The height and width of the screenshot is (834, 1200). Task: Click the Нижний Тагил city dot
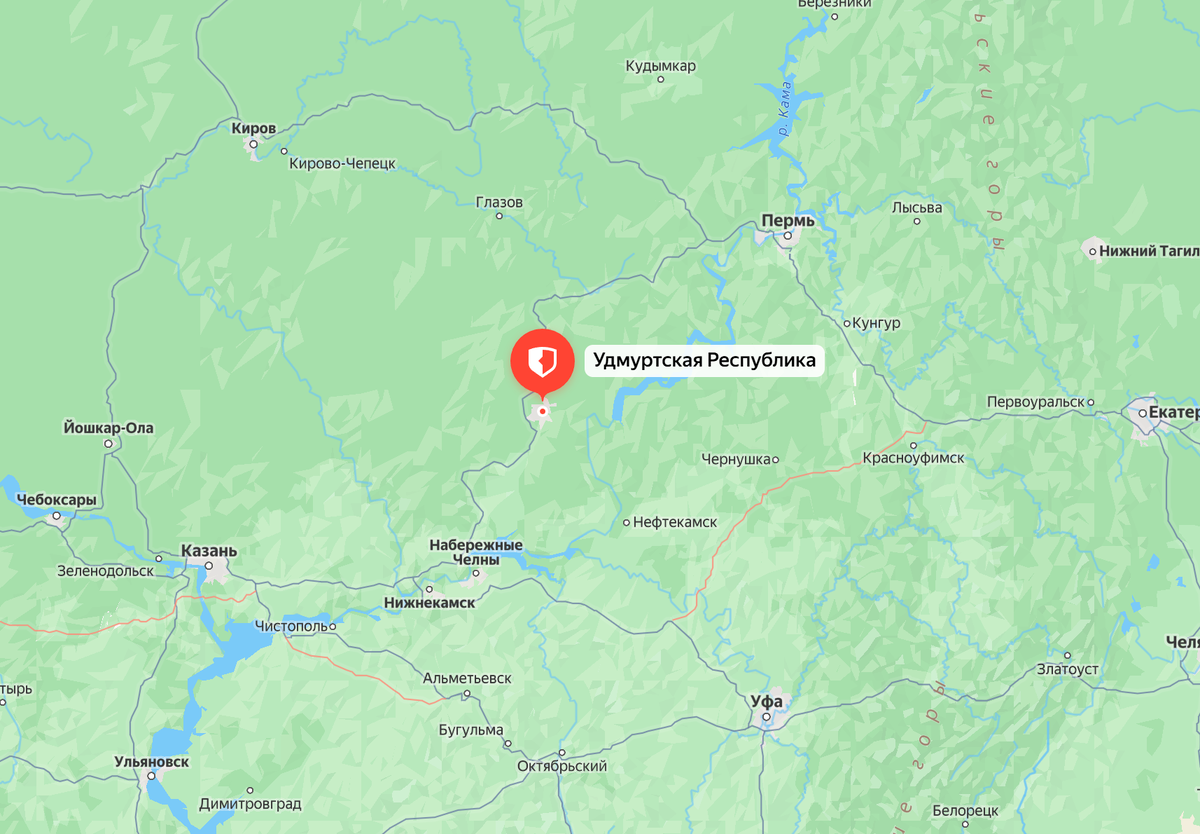1093,252
